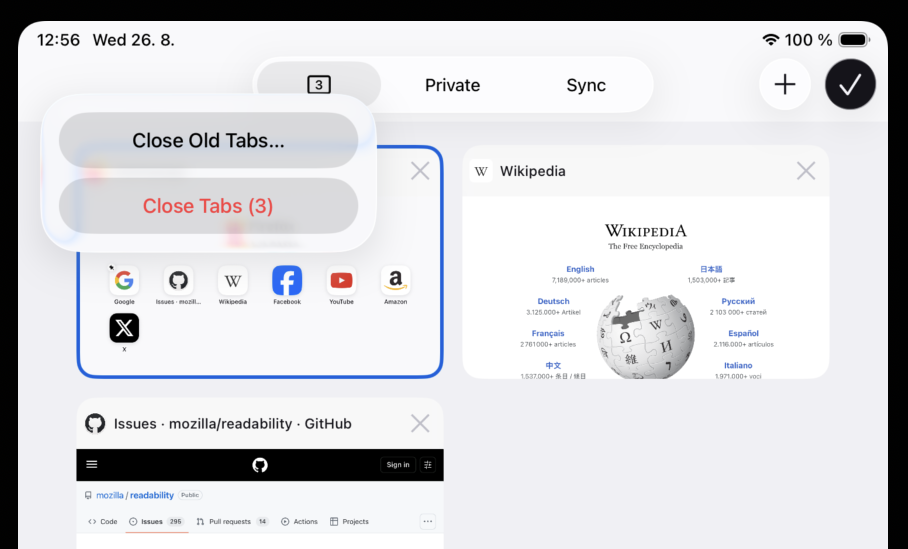Click the Public badge next to readability

pyautogui.click(x=190, y=495)
